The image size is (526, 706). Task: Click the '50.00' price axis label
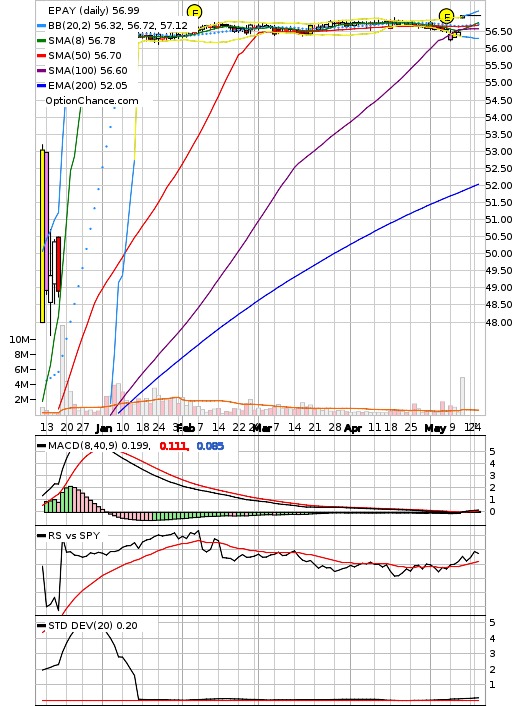(x=499, y=253)
